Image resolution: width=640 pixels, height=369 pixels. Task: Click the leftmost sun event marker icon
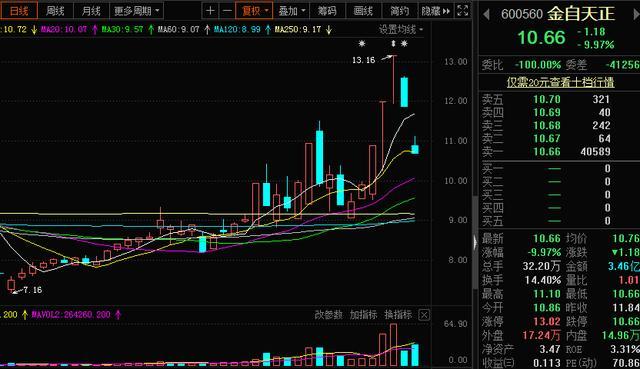pos(362,43)
